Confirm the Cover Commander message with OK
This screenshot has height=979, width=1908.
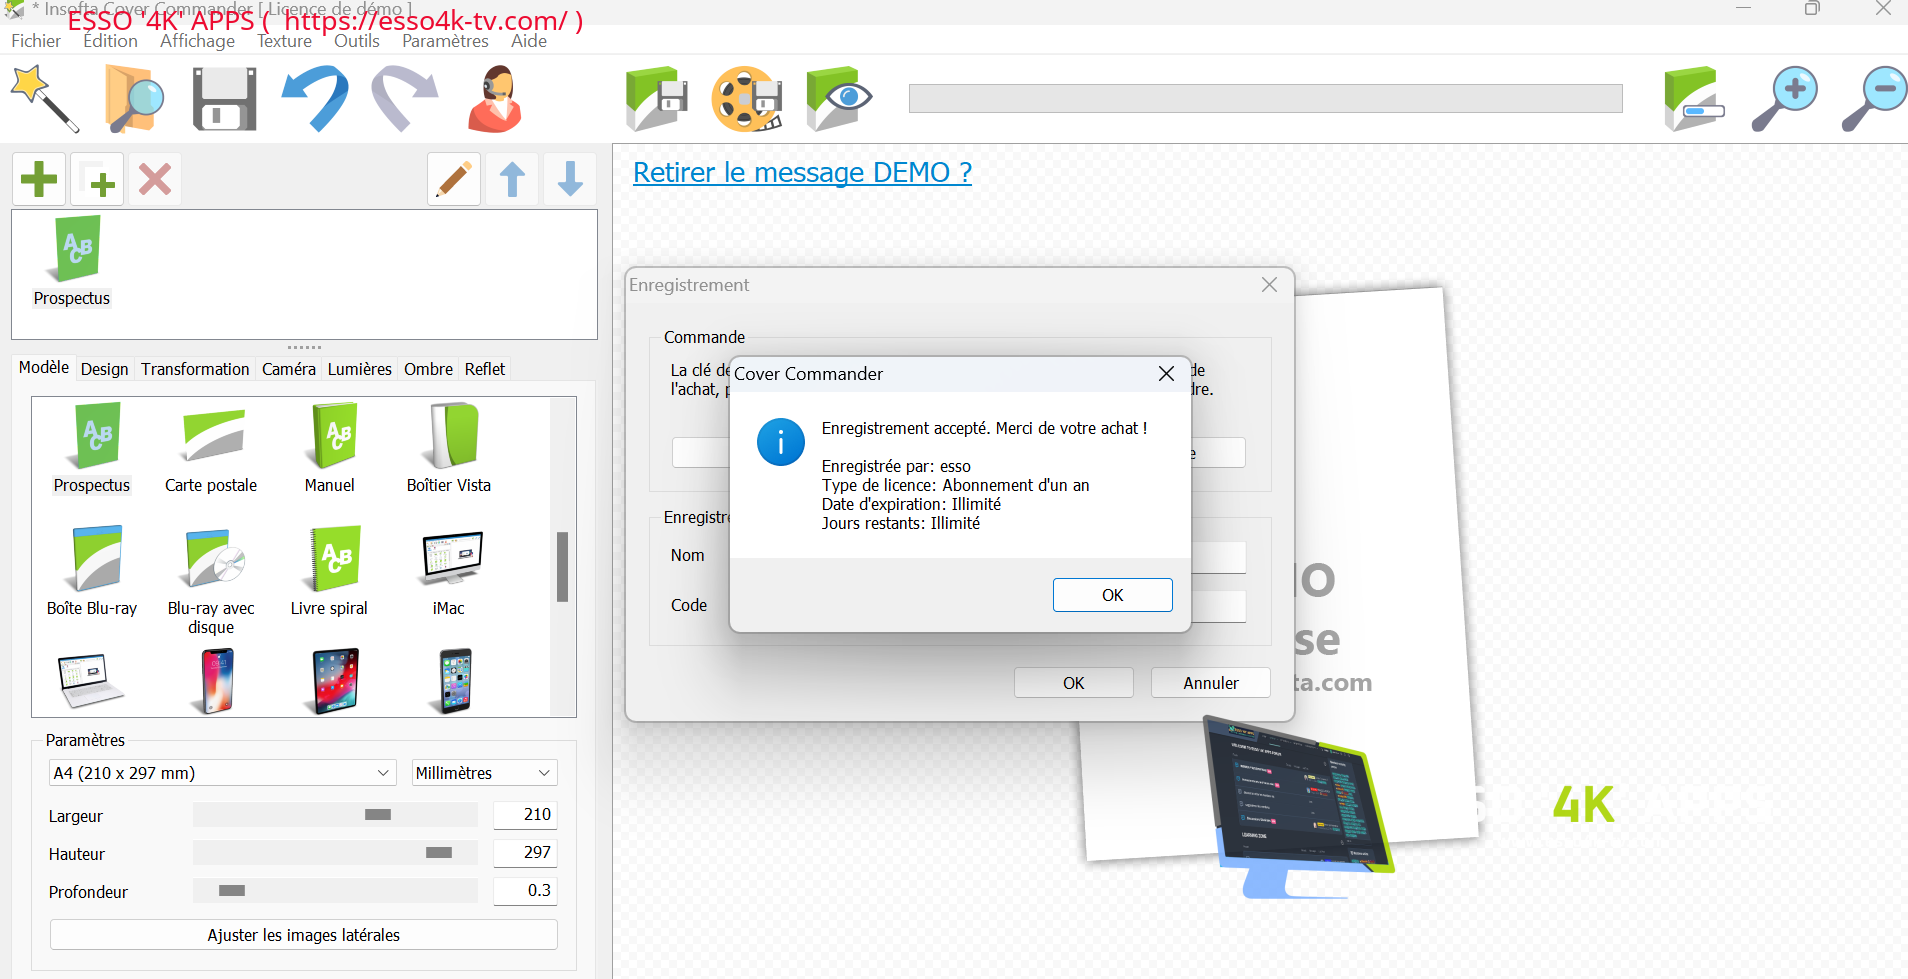[1112, 595]
